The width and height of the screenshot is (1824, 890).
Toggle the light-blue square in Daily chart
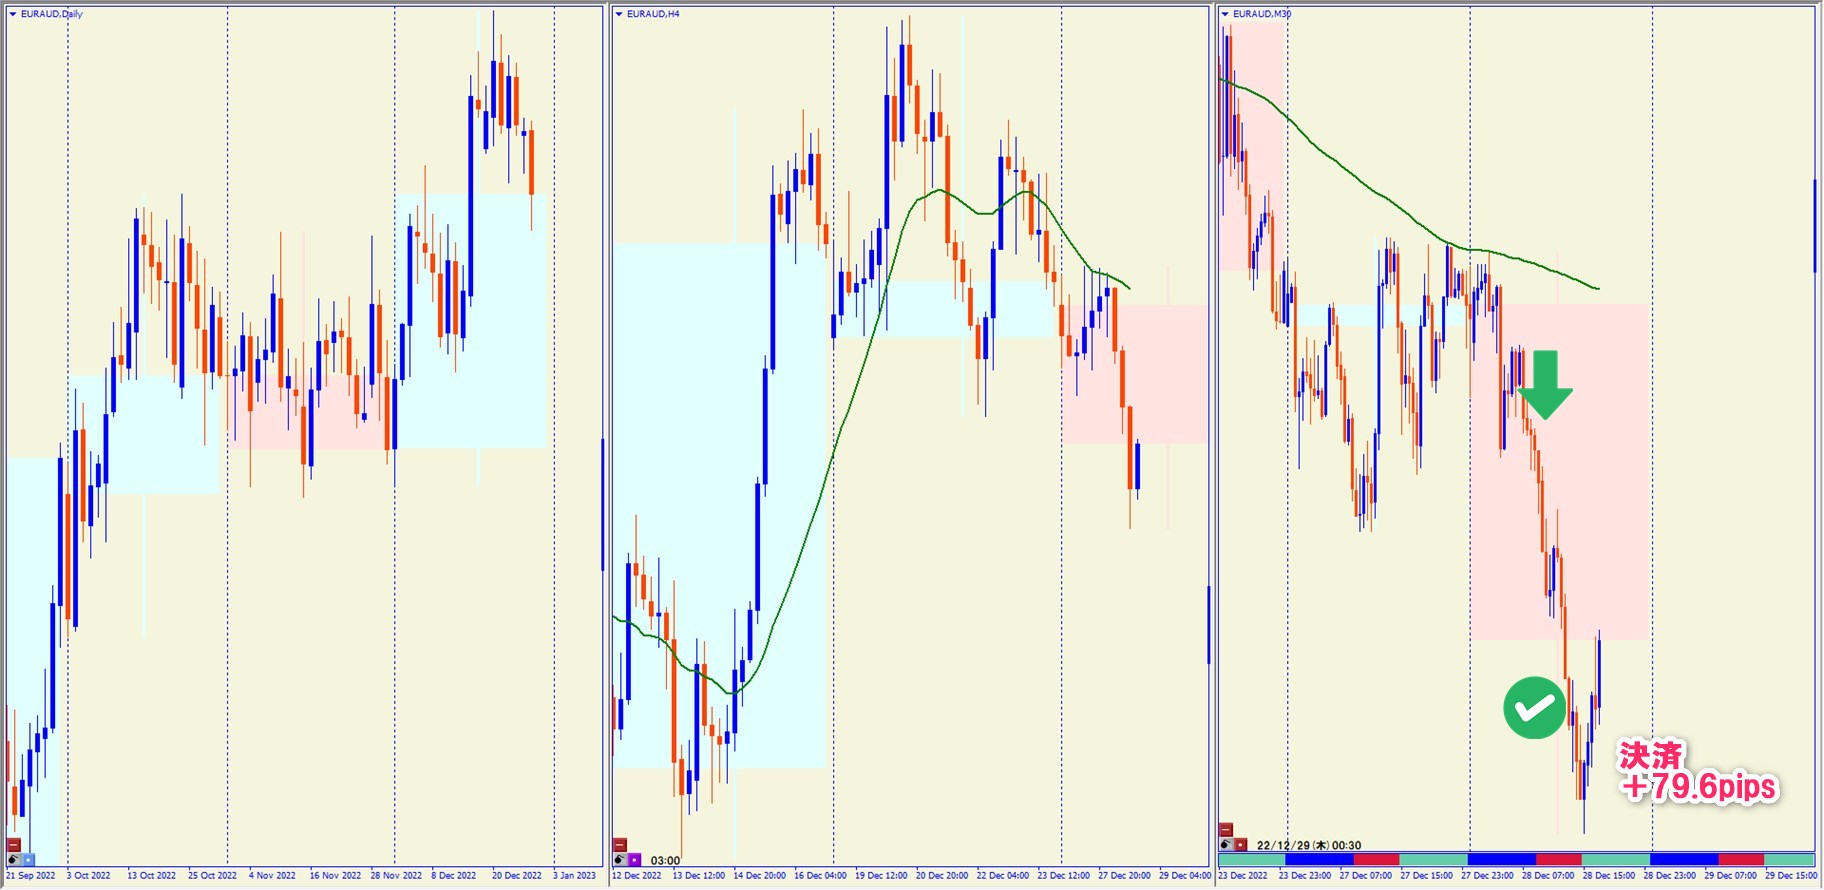pyautogui.click(x=28, y=860)
